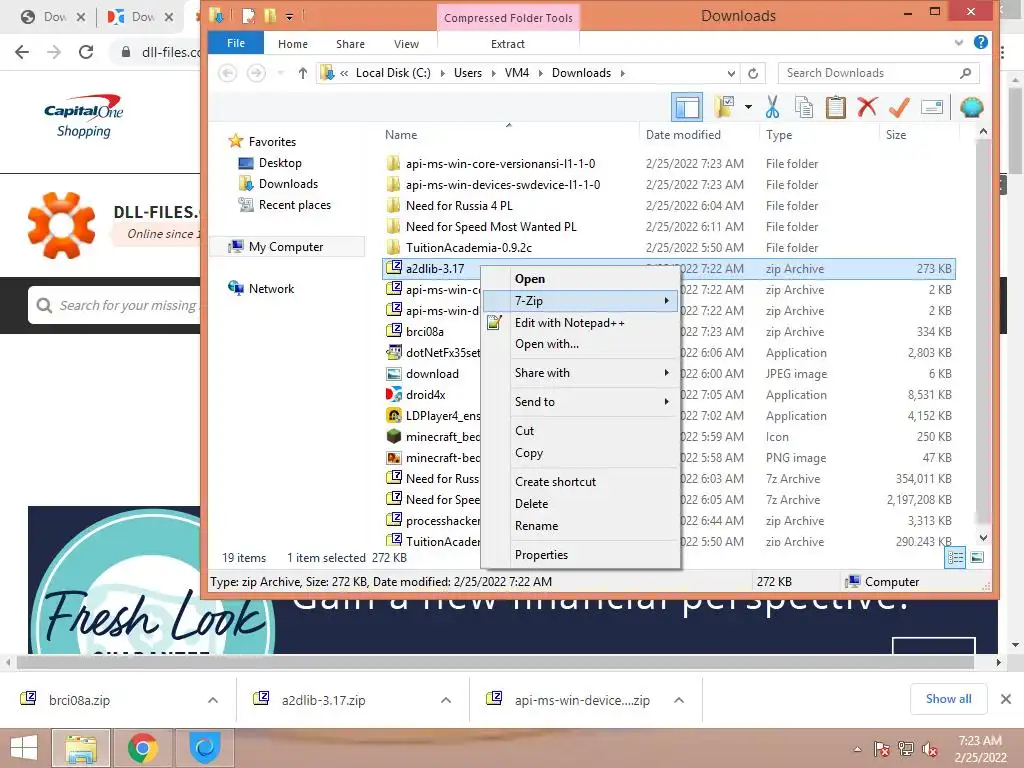1024x768 pixels.
Task: Click the red X Delete toolbar icon
Action: click(867, 107)
